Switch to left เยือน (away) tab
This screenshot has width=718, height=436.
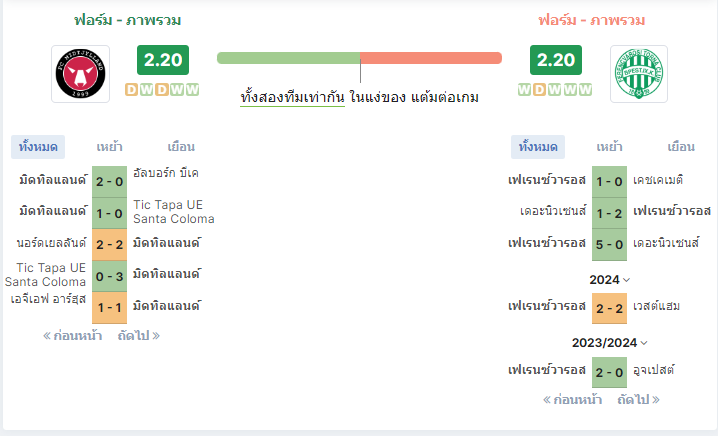[181, 147]
